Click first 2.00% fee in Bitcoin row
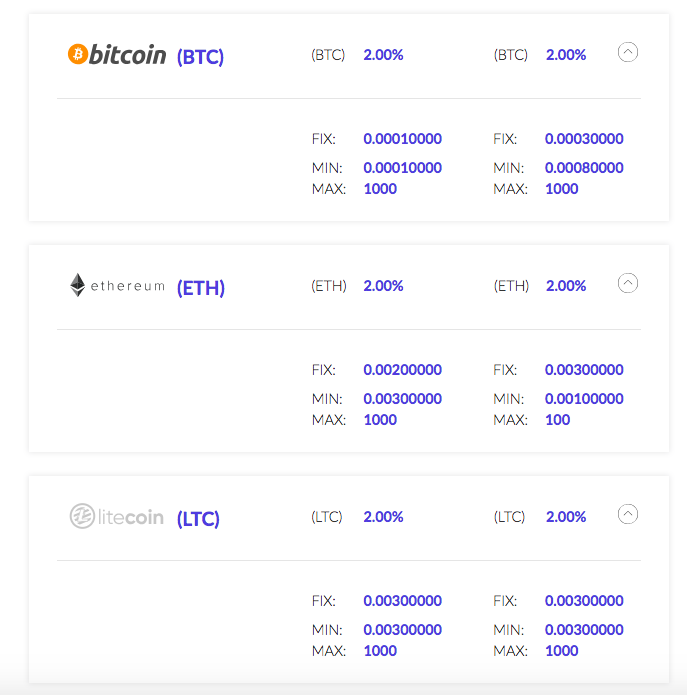The image size is (687, 695). 383,55
